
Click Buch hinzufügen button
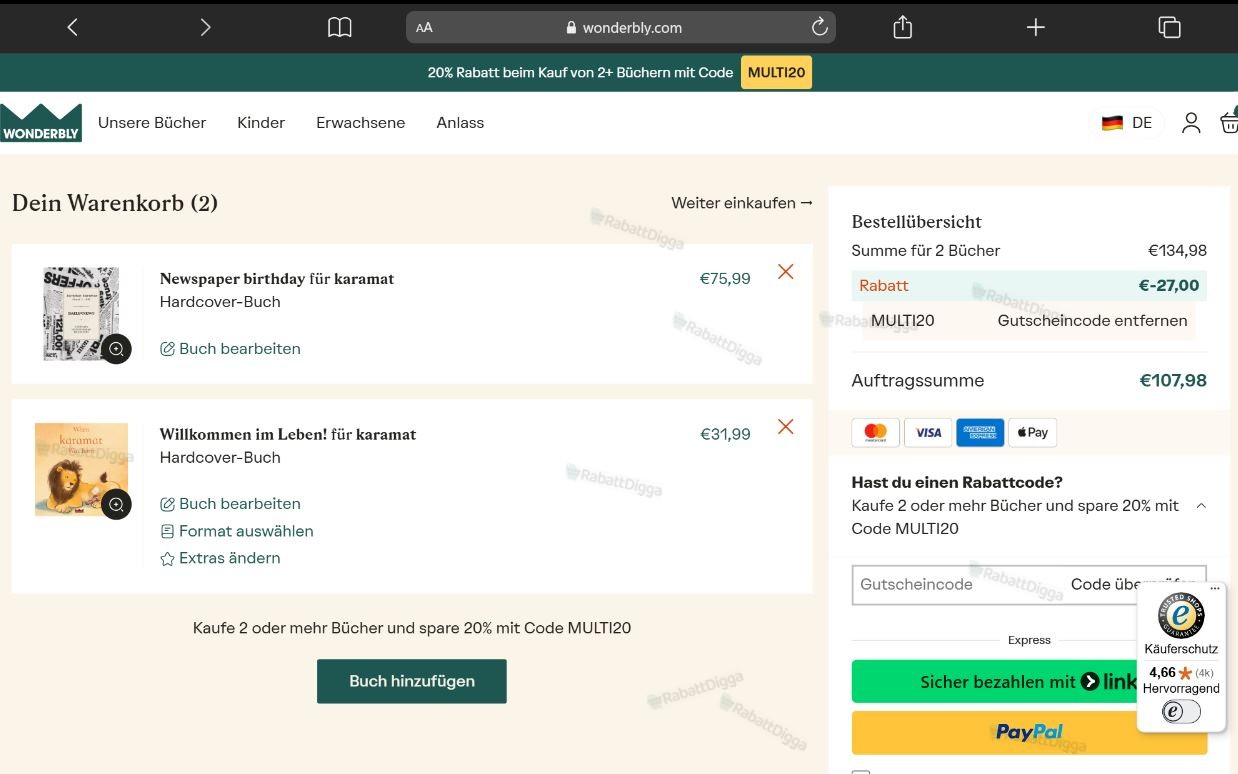(412, 681)
